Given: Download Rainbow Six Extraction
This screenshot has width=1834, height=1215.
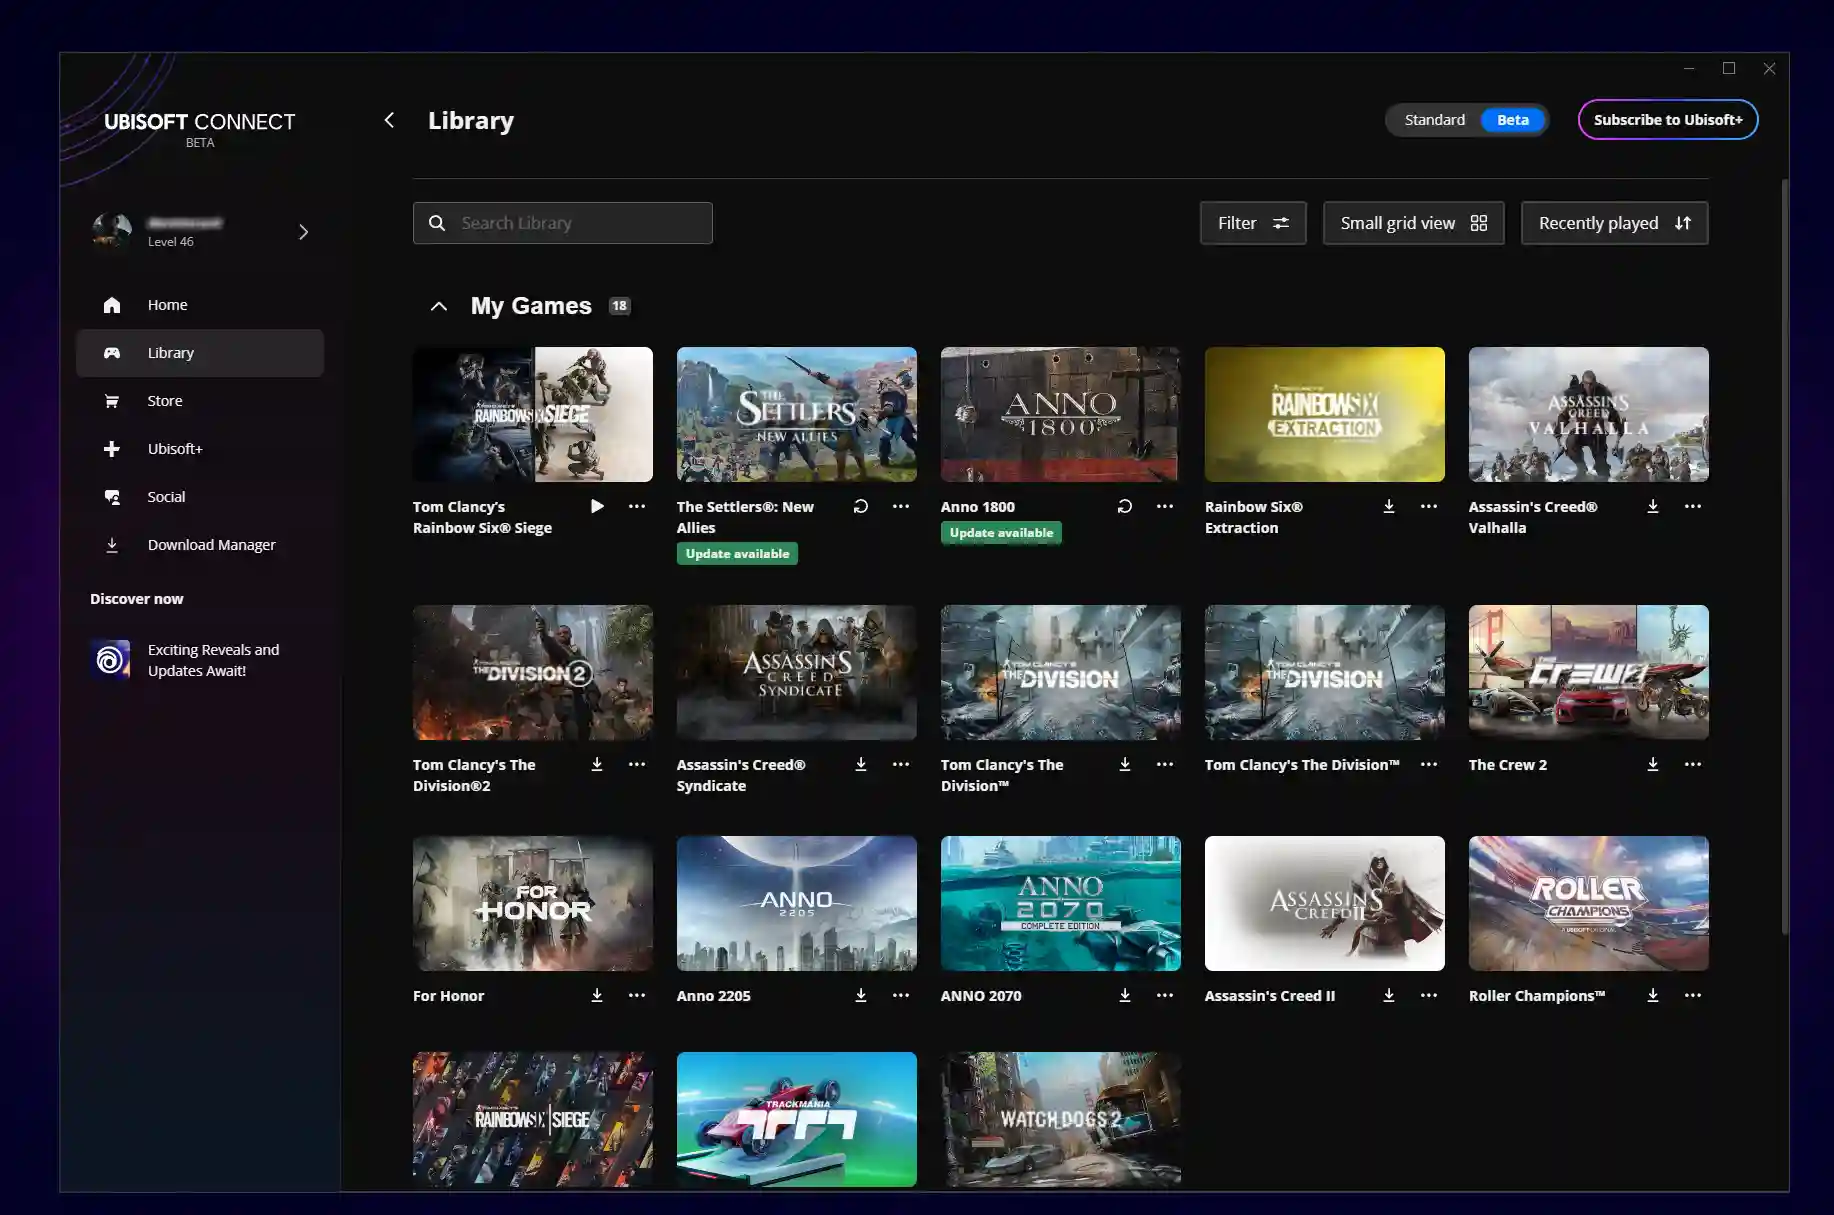Looking at the screenshot, I should click(1388, 506).
